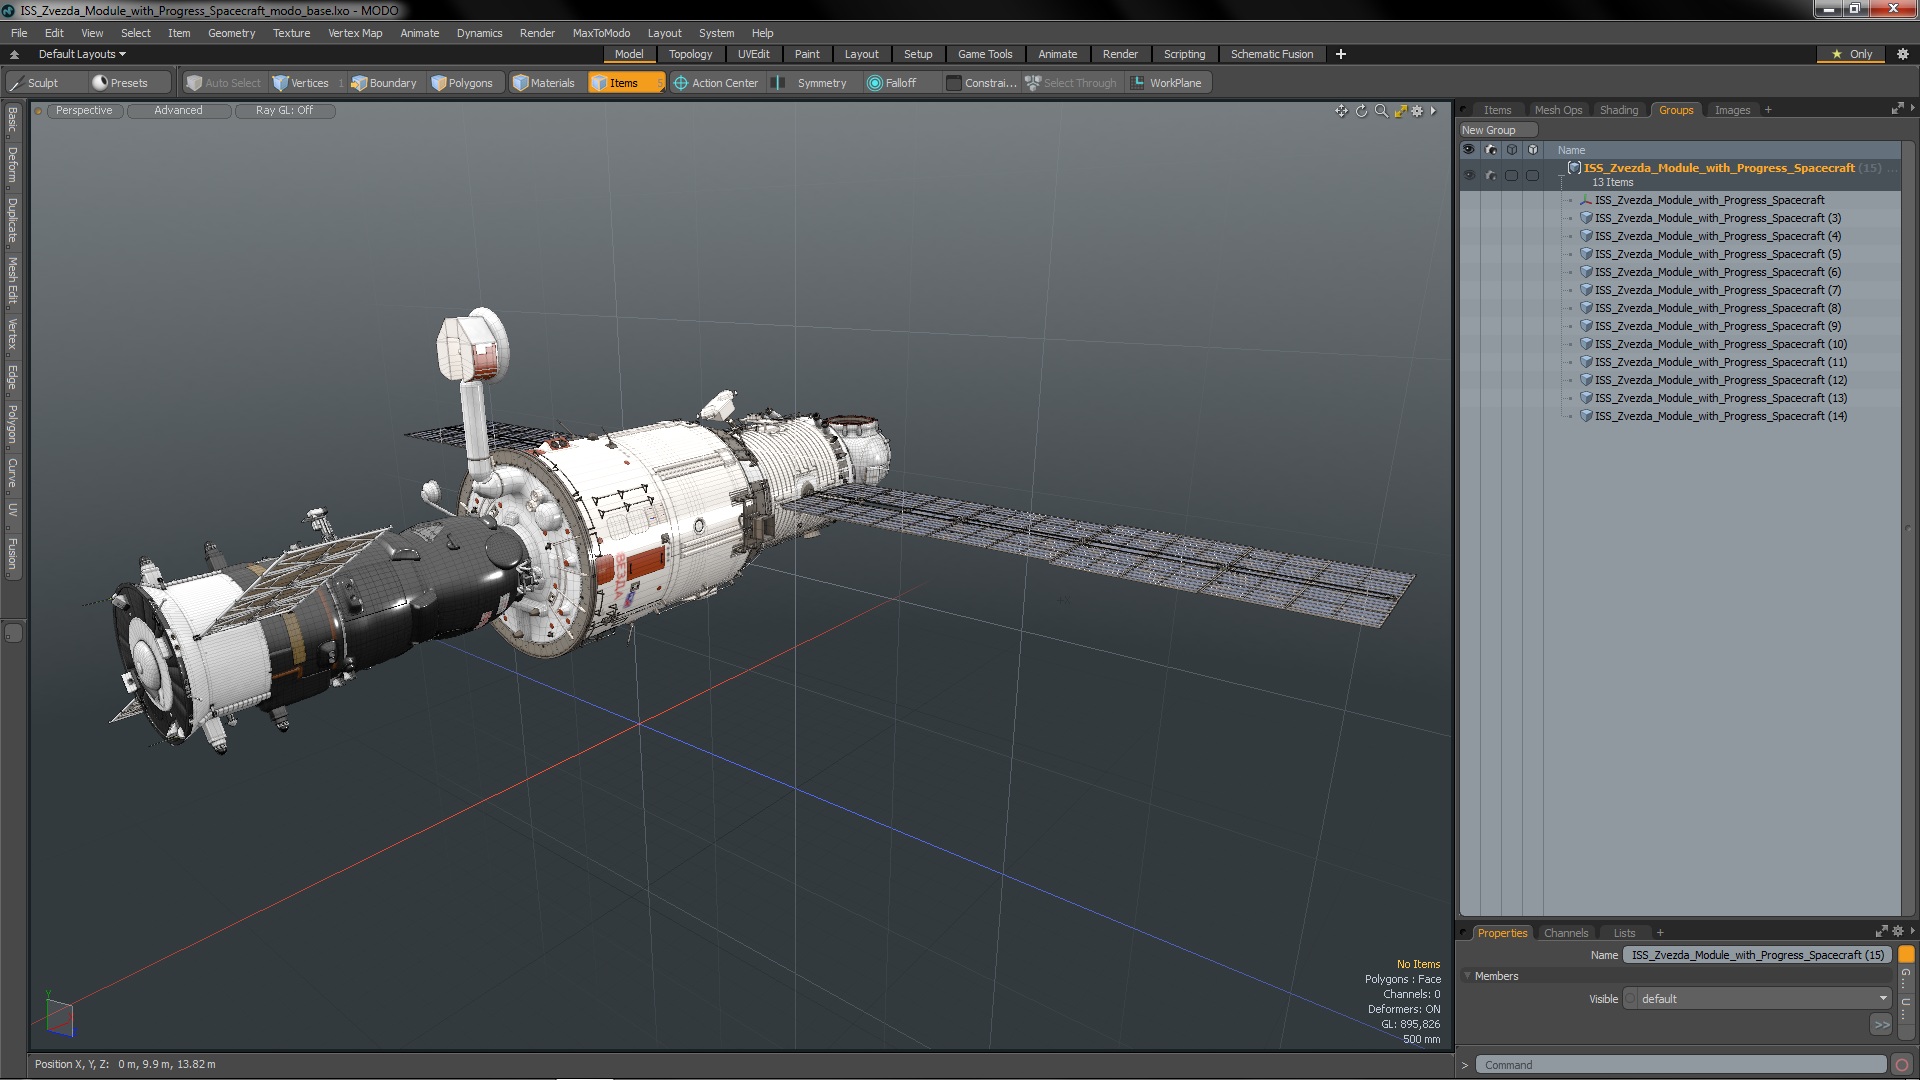Toggle Symmetry on
This screenshot has height=1080, width=1920.
tap(812, 83)
